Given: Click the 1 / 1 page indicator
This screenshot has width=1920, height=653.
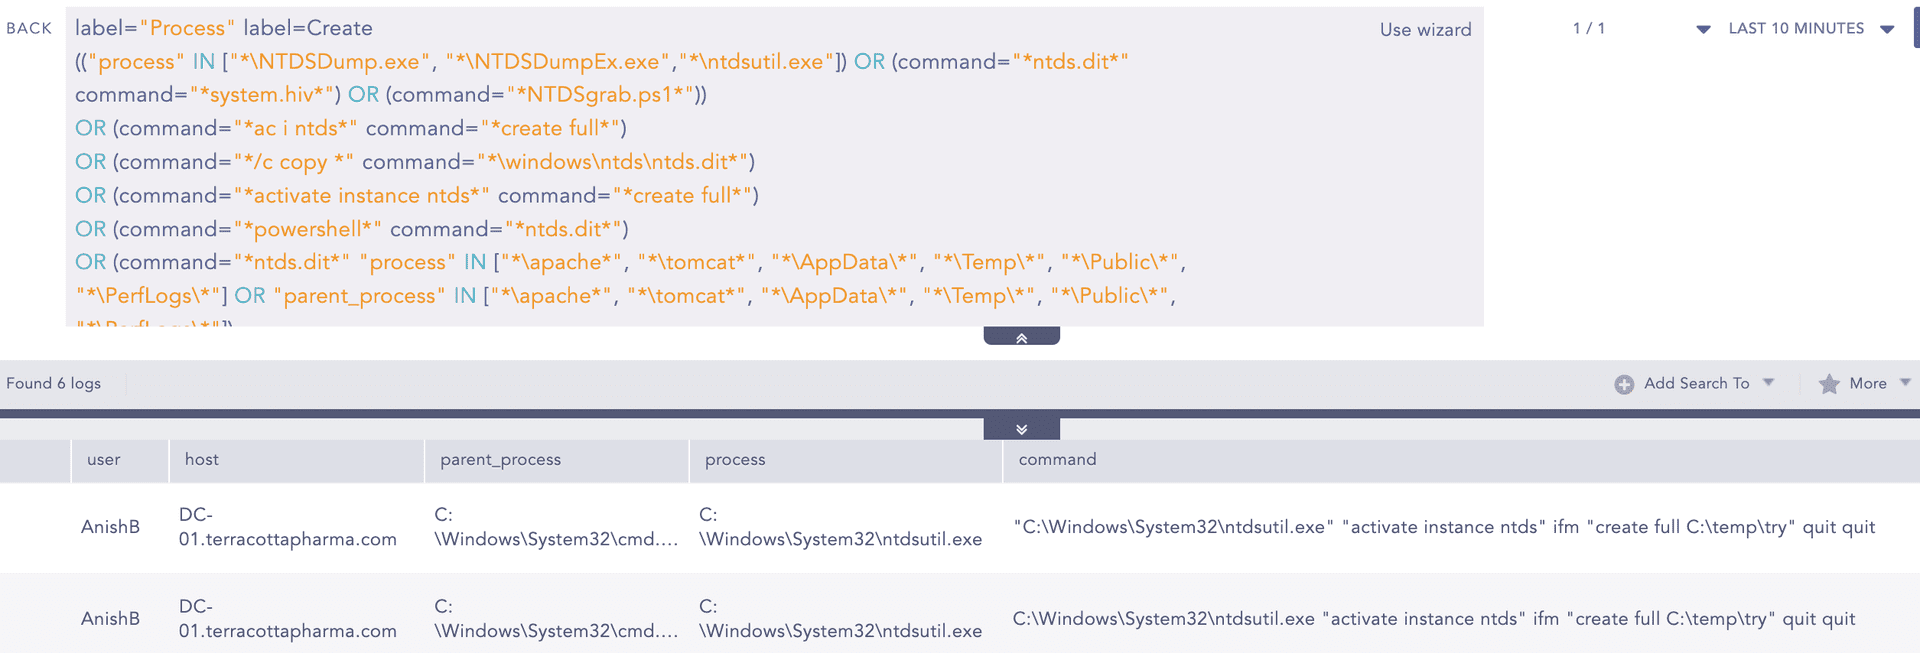Looking at the screenshot, I should click(x=1588, y=28).
